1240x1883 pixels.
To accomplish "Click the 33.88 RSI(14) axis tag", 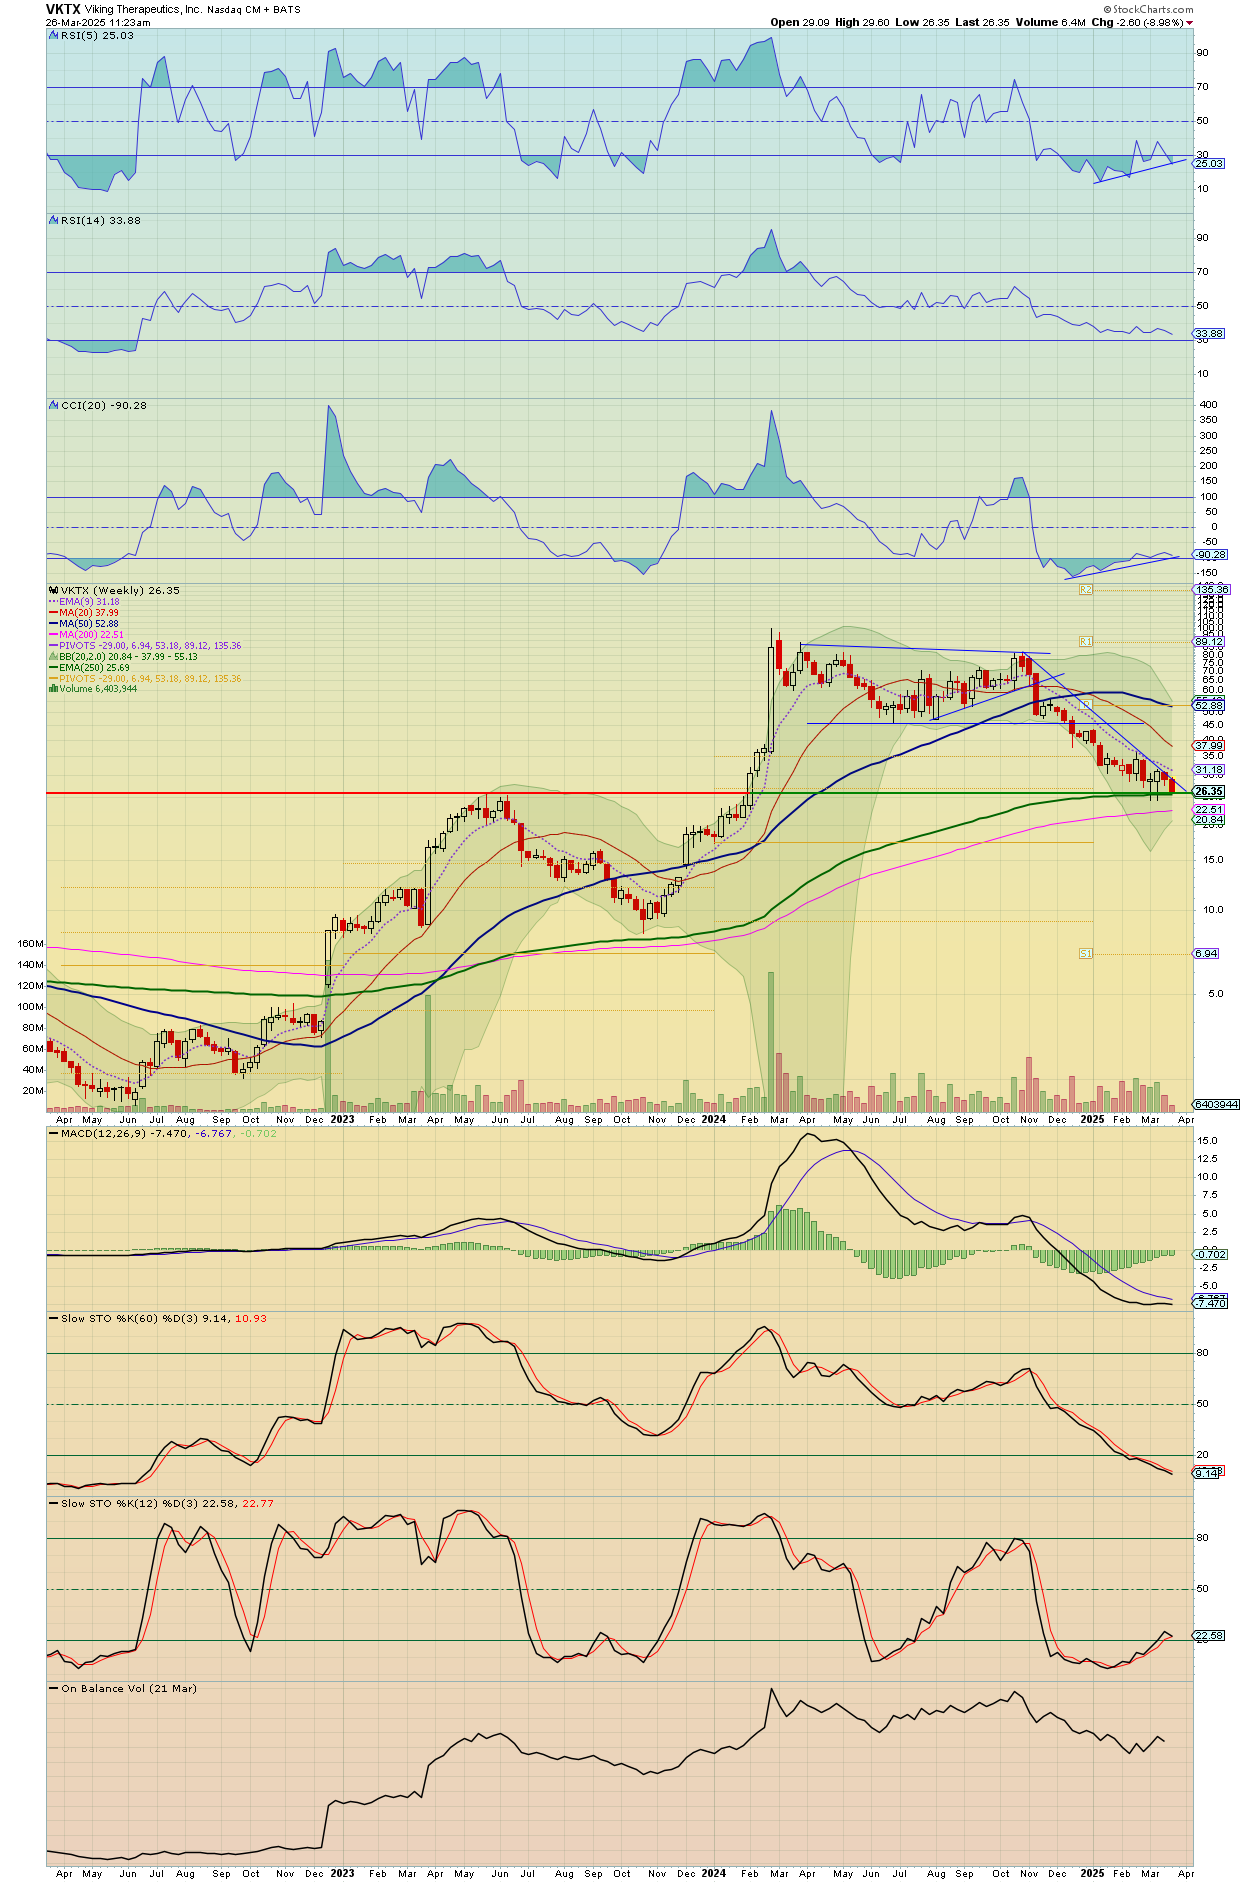I will pyautogui.click(x=1209, y=334).
